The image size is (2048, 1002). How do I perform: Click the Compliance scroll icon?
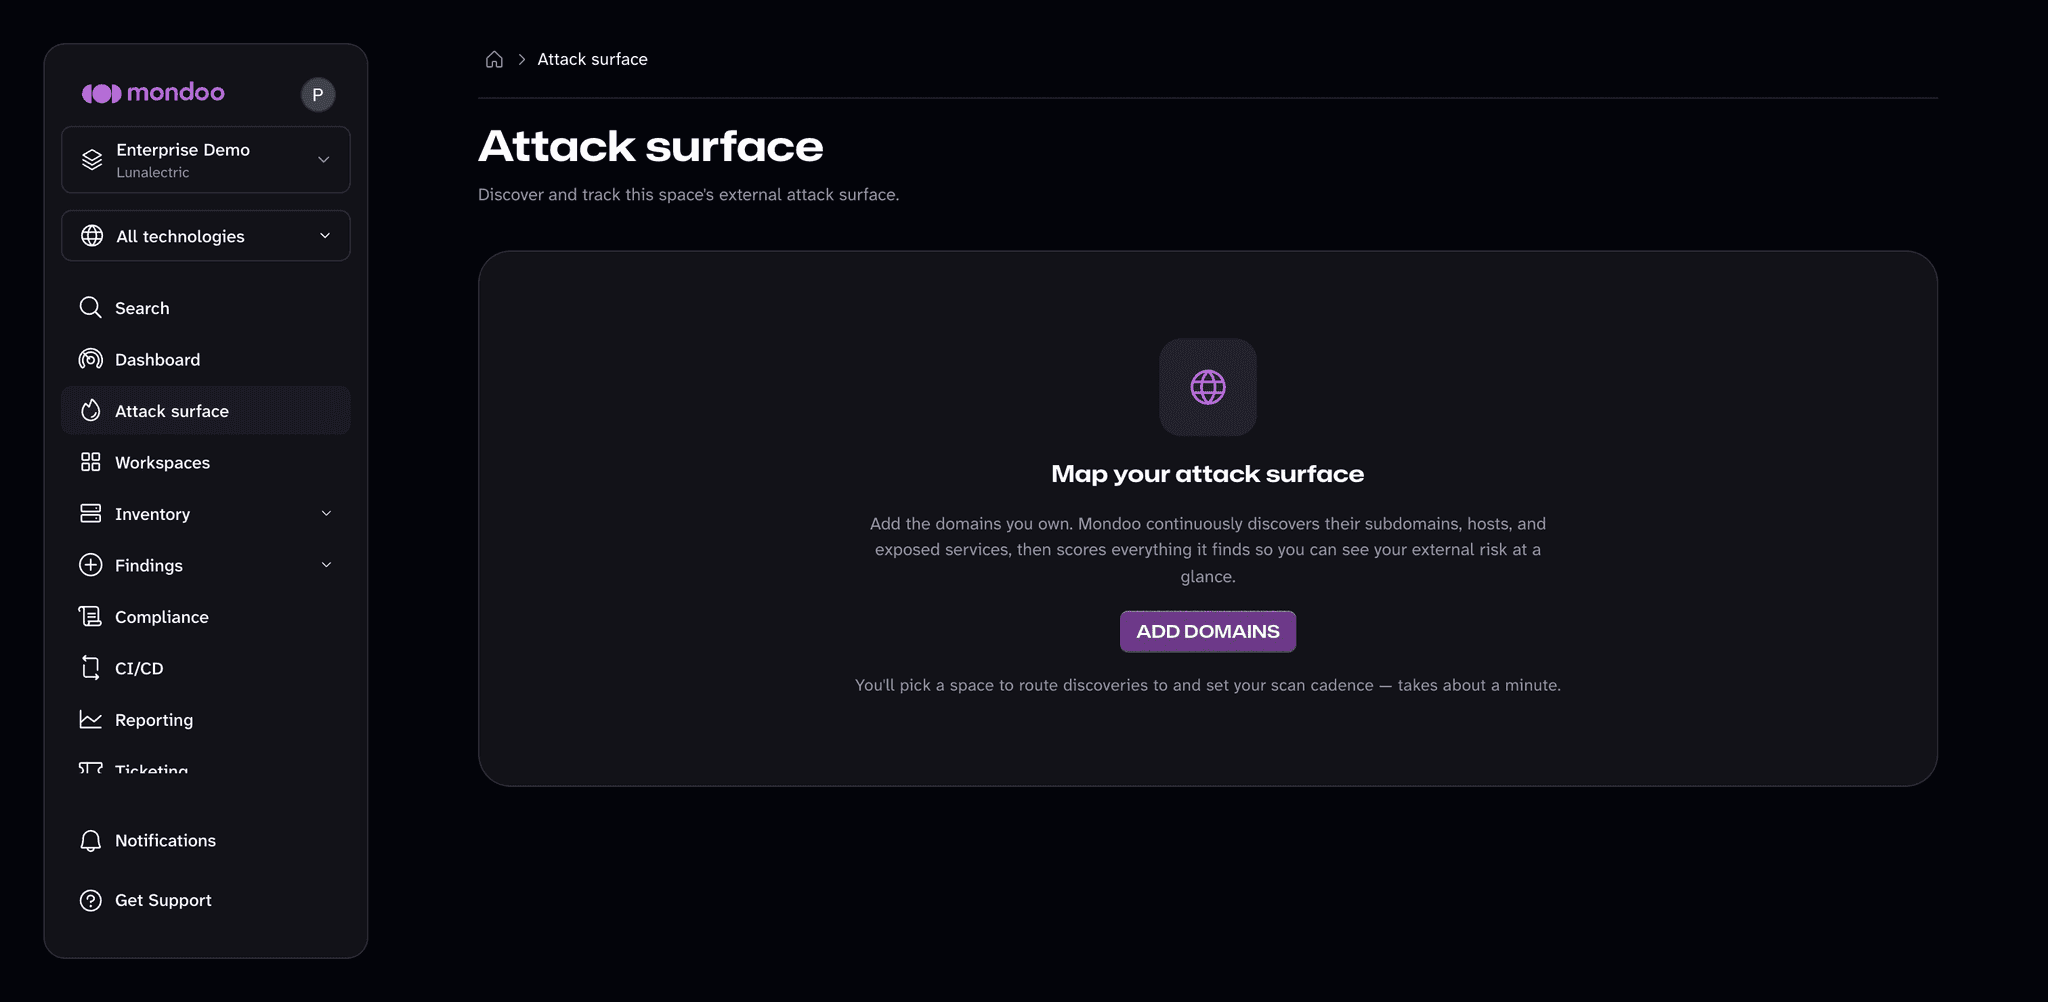pos(90,616)
